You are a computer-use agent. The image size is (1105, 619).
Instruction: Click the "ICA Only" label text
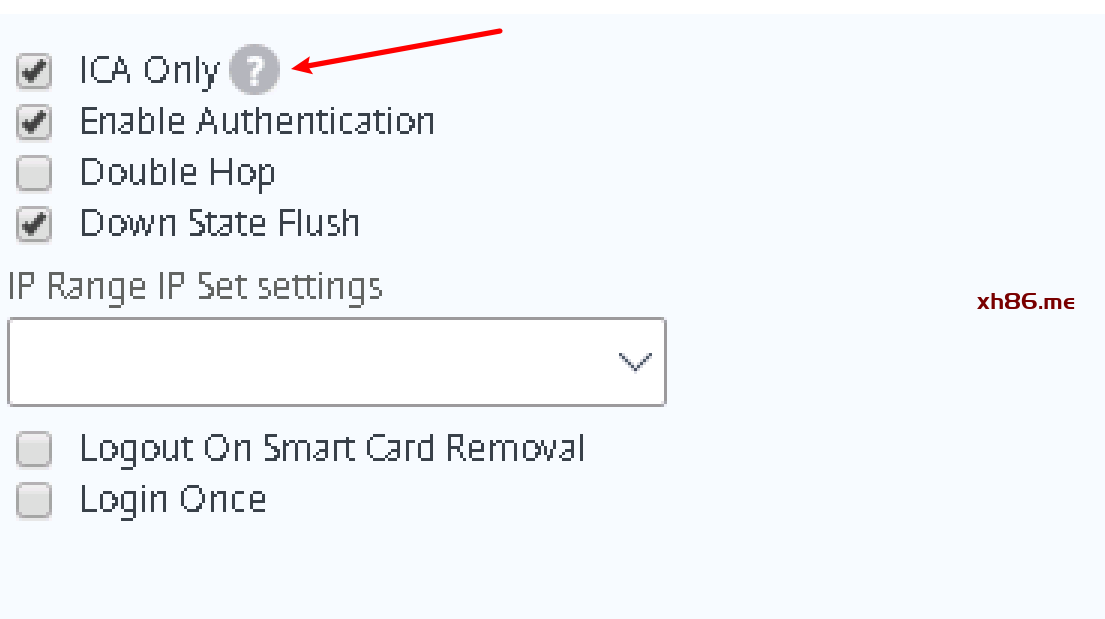pos(148,71)
